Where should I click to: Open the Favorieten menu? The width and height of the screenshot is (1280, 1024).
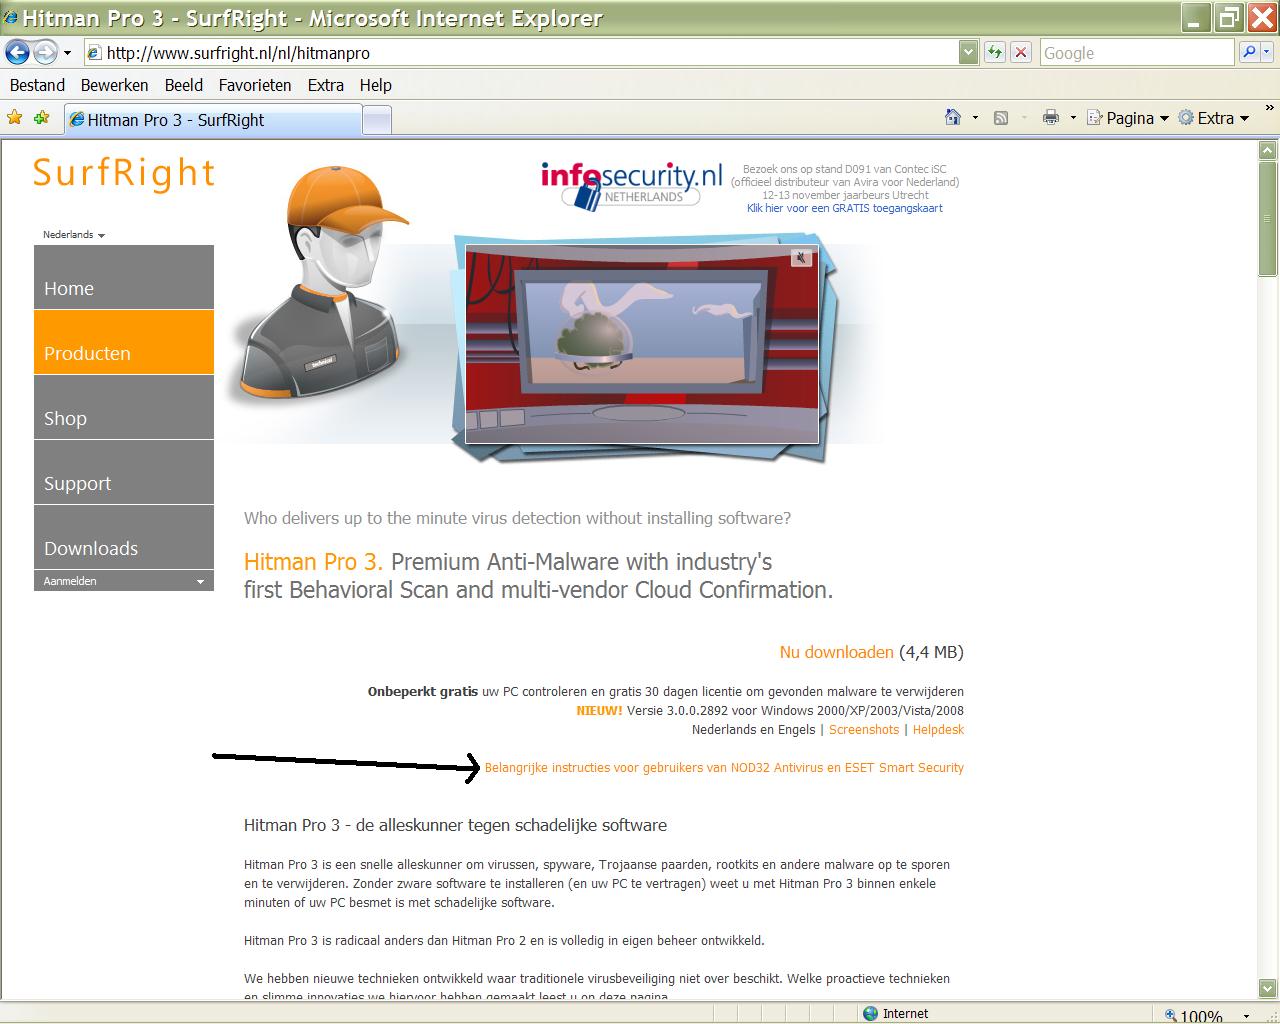pos(255,85)
